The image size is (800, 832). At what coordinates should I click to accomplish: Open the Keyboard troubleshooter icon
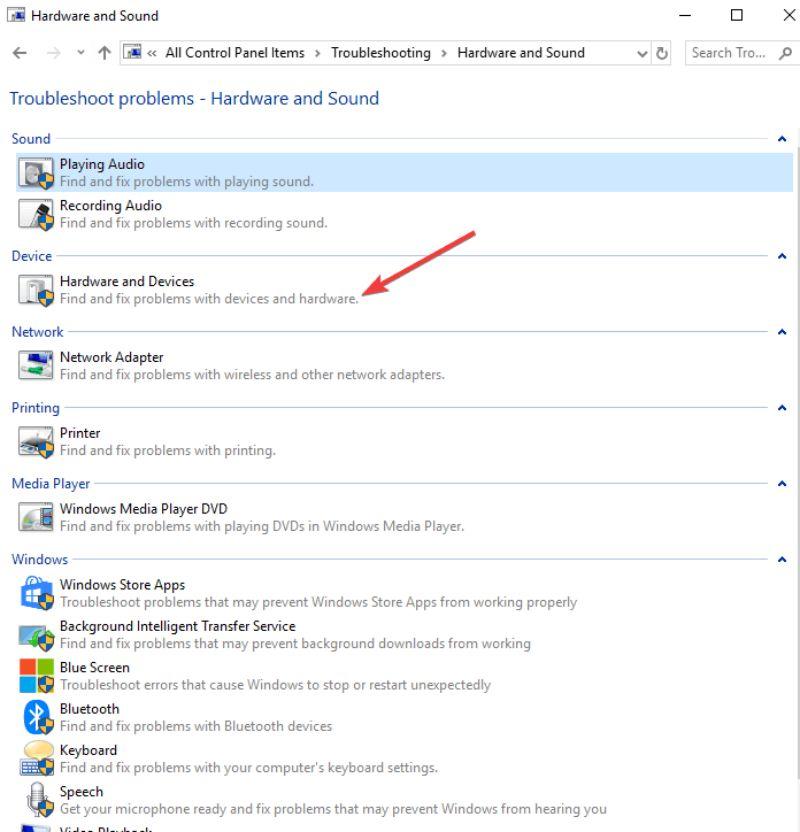[37, 759]
